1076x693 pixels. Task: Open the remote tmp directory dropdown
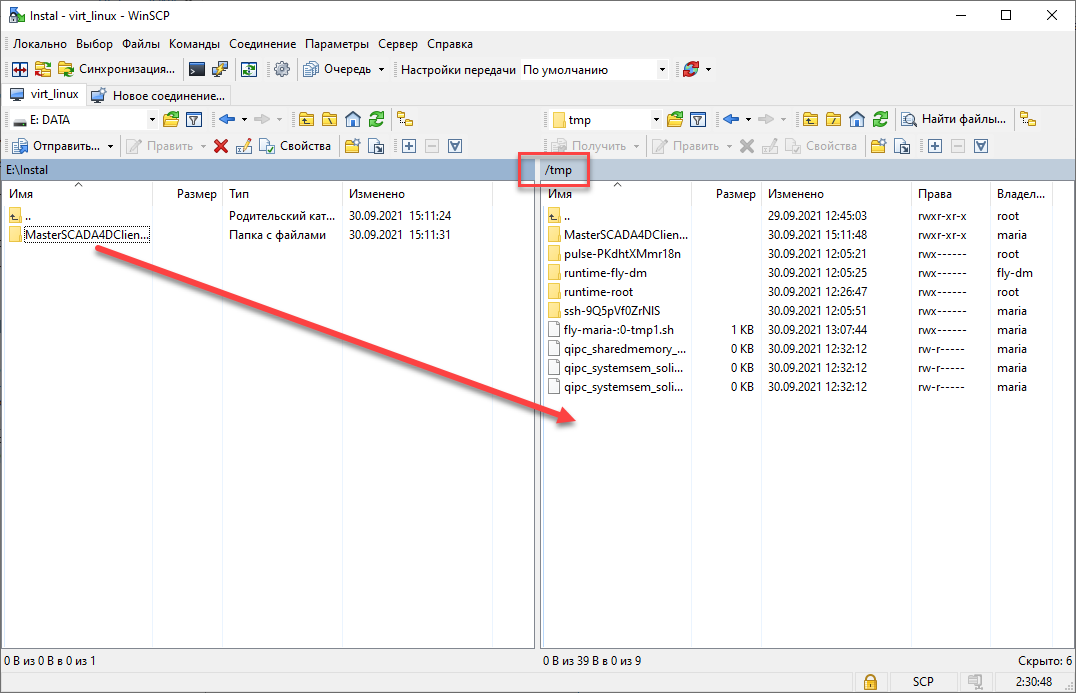pos(656,120)
